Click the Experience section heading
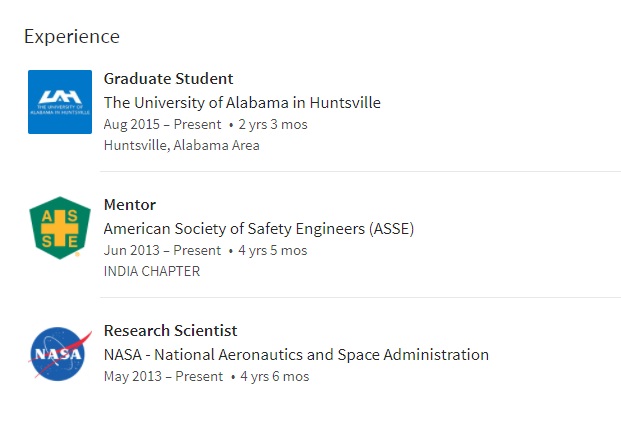The image size is (621, 422). 72,37
